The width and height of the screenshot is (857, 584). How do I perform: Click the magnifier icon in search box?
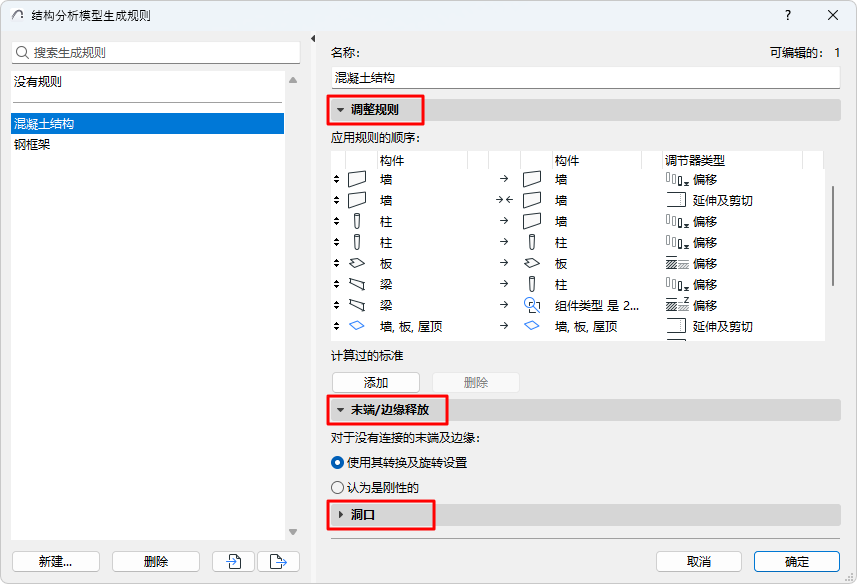click(x=22, y=52)
